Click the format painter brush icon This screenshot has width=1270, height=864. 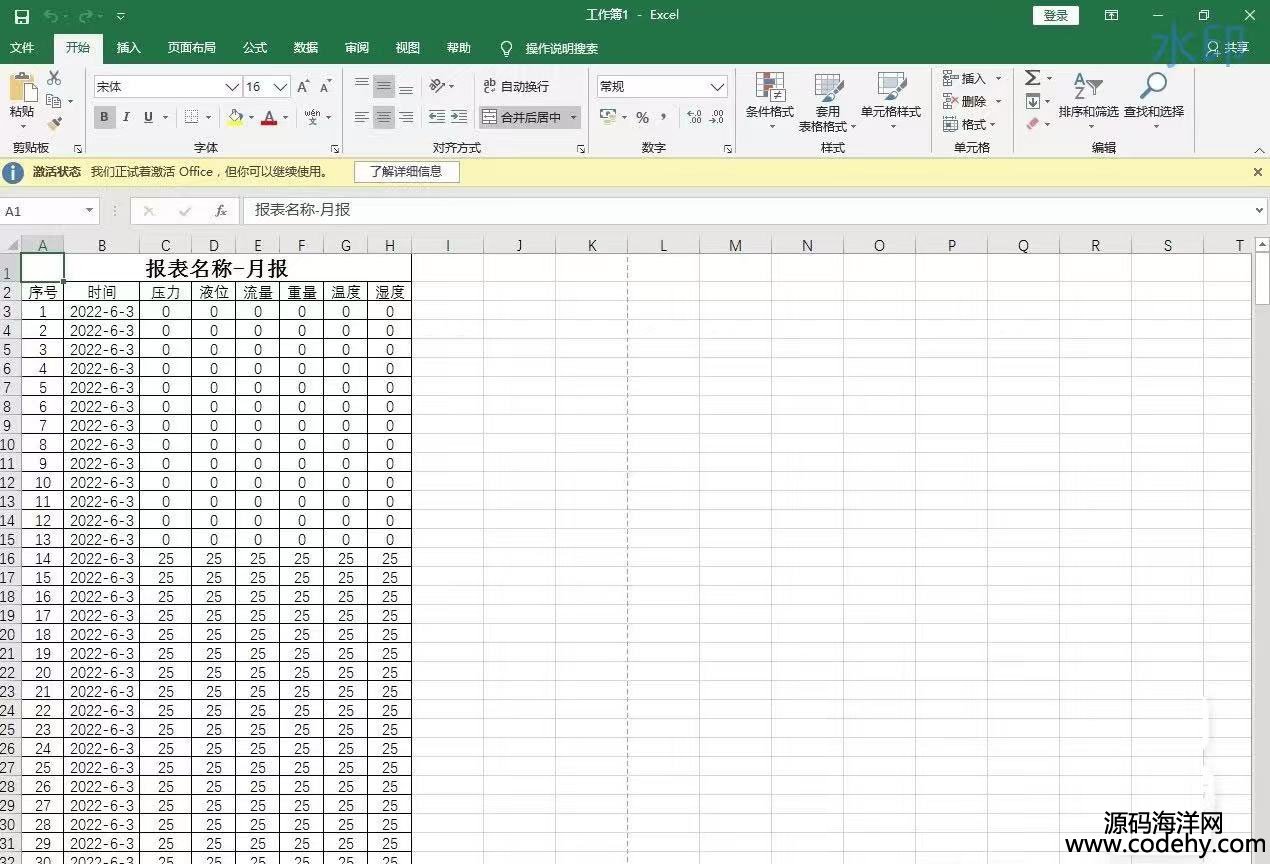tap(54, 124)
